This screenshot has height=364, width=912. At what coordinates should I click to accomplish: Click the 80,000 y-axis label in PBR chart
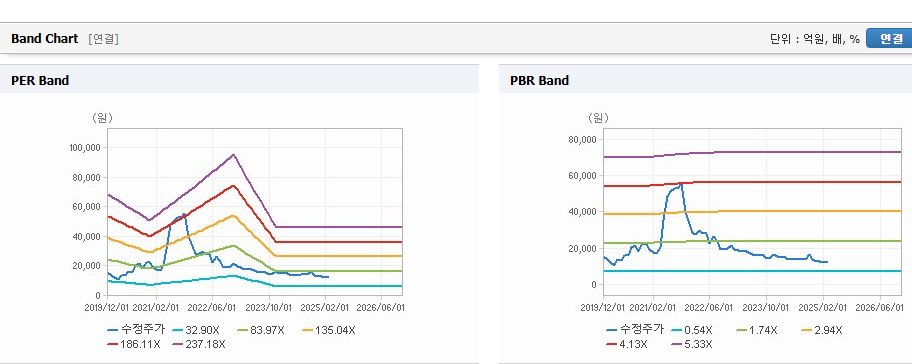pyautogui.click(x=583, y=140)
